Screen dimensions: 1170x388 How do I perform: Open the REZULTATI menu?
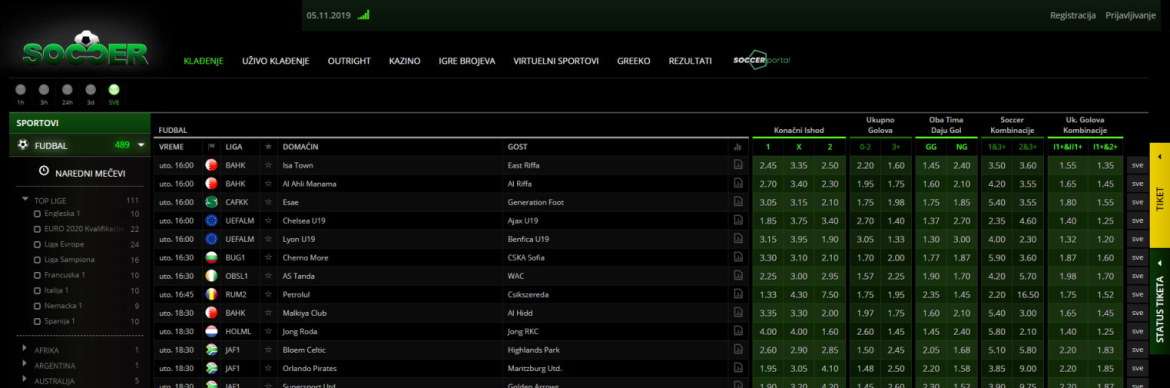pyautogui.click(x=690, y=61)
